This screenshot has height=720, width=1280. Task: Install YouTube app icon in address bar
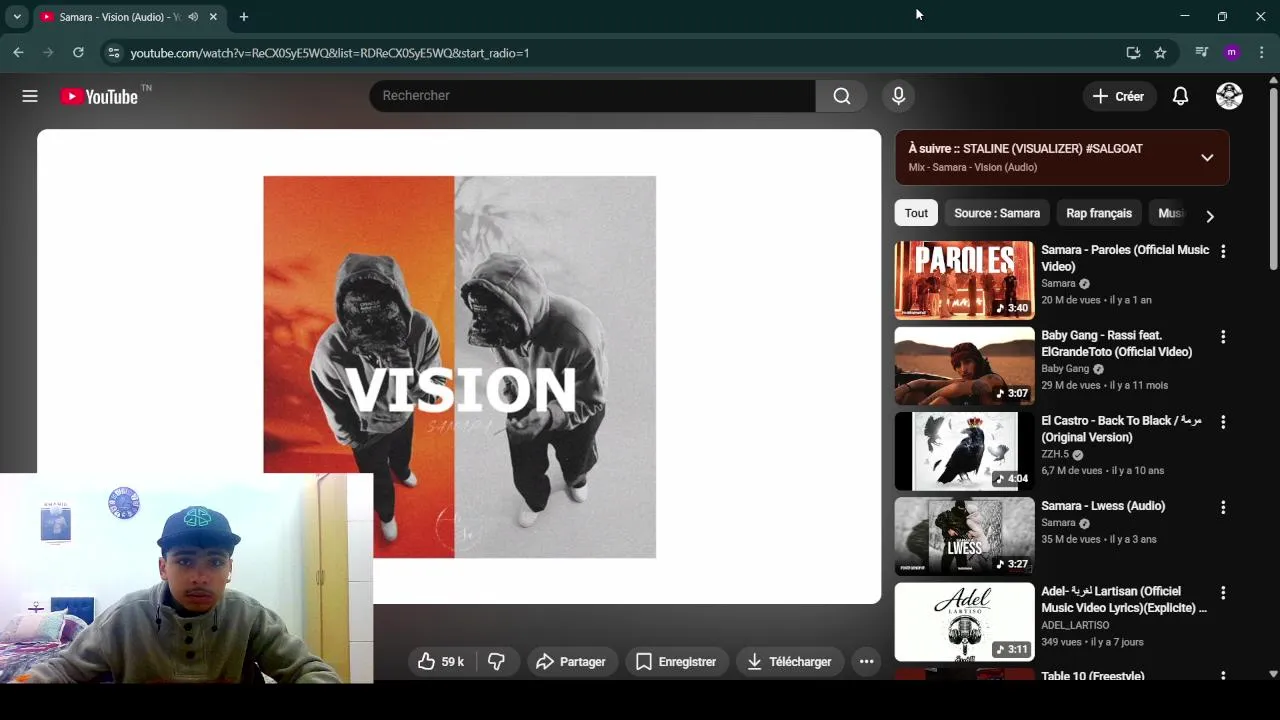1133,53
